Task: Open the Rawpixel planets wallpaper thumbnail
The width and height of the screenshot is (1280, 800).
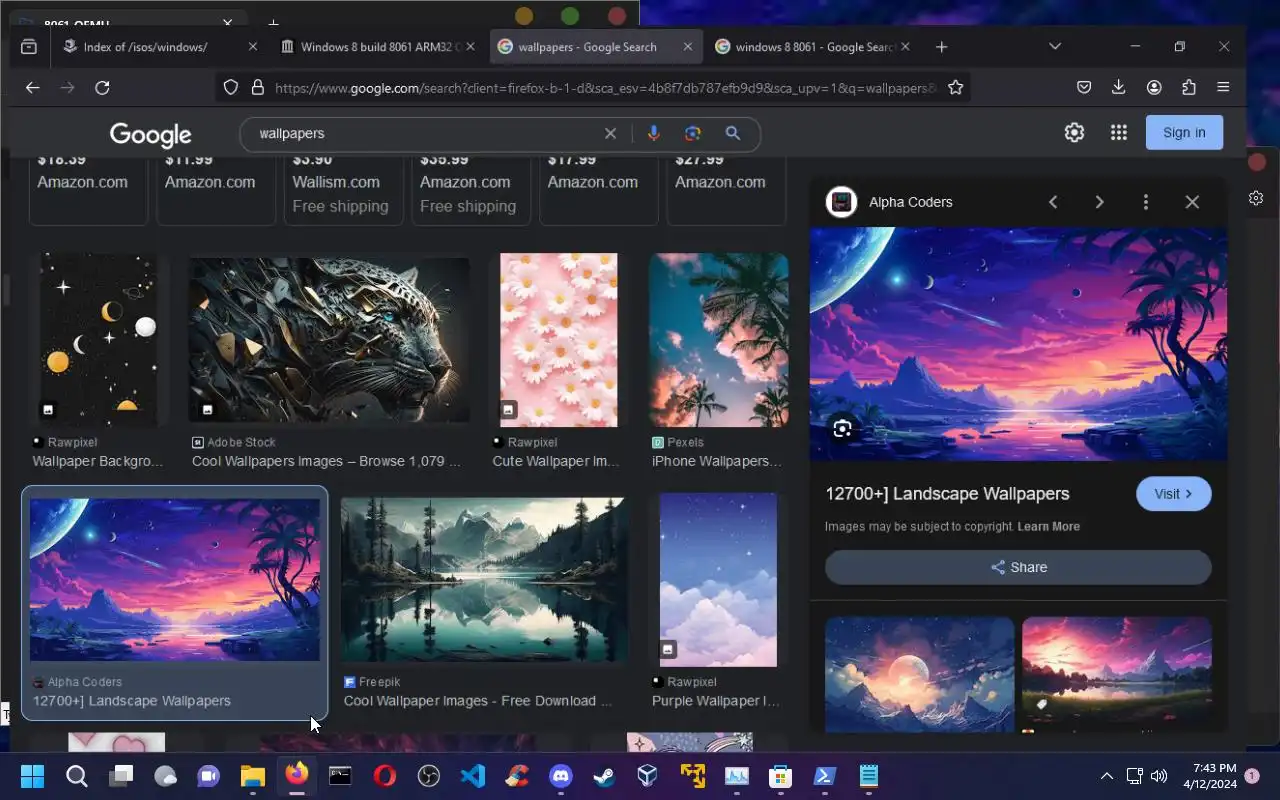Action: pyautogui.click(x=98, y=340)
